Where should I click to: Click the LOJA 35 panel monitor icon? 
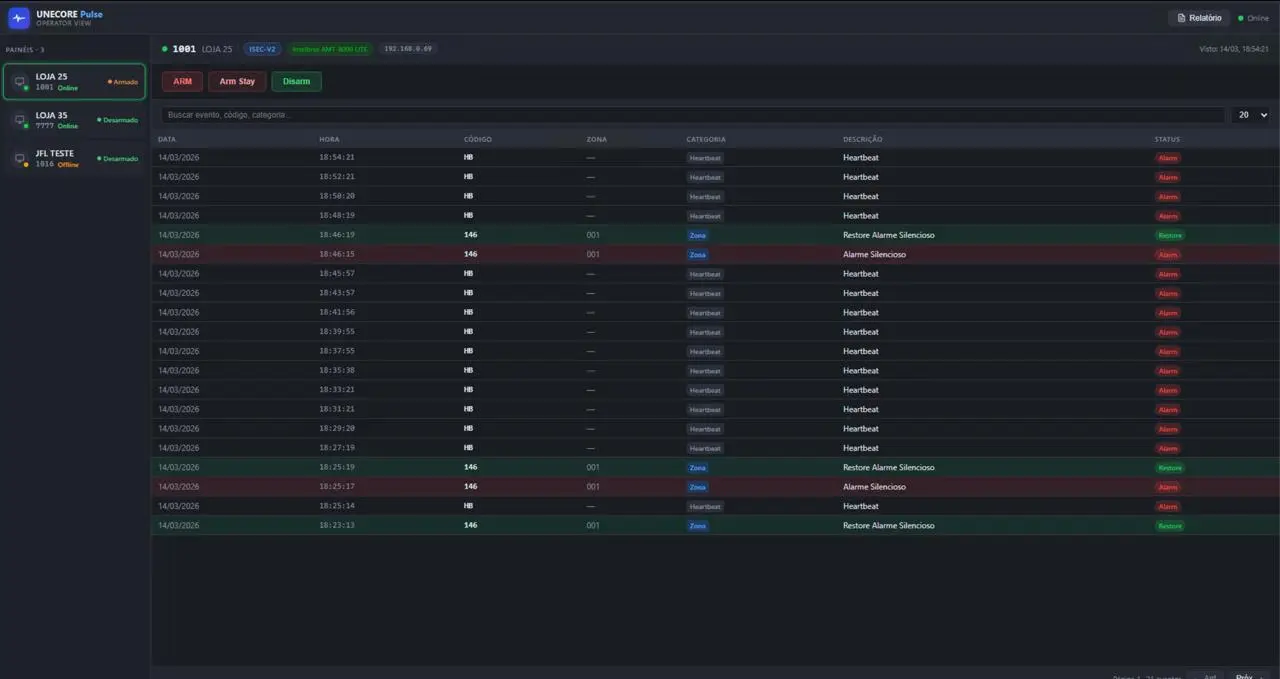pyautogui.click(x=20, y=120)
